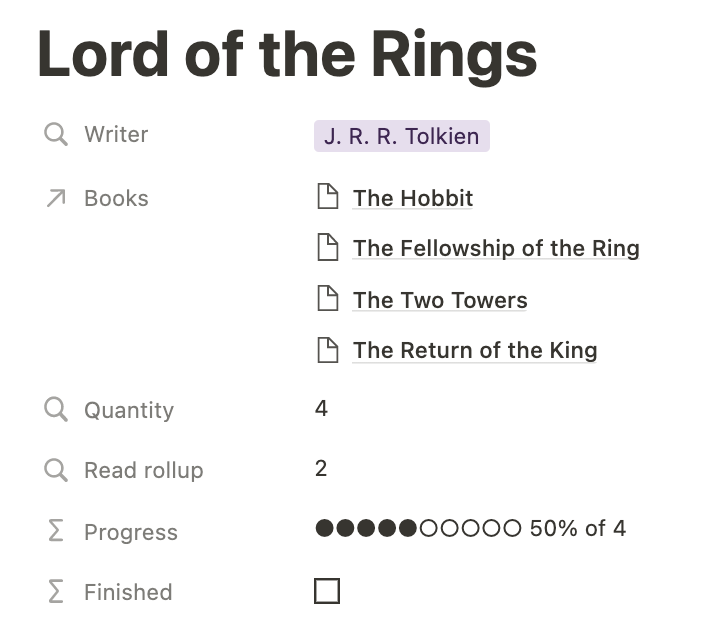Click the Finished formula sigma icon

click(56, 591)
